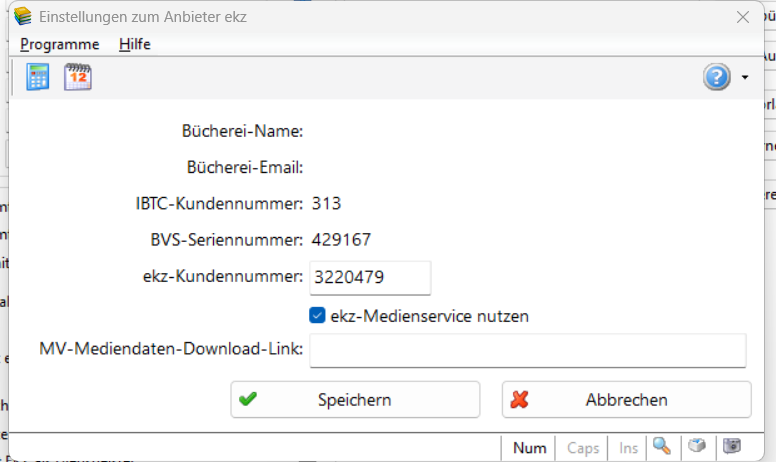The height and width of the screenshot is (462, 776).
Task: Open the calculator tool in toolbar
Action: click(x=38, y=77)
